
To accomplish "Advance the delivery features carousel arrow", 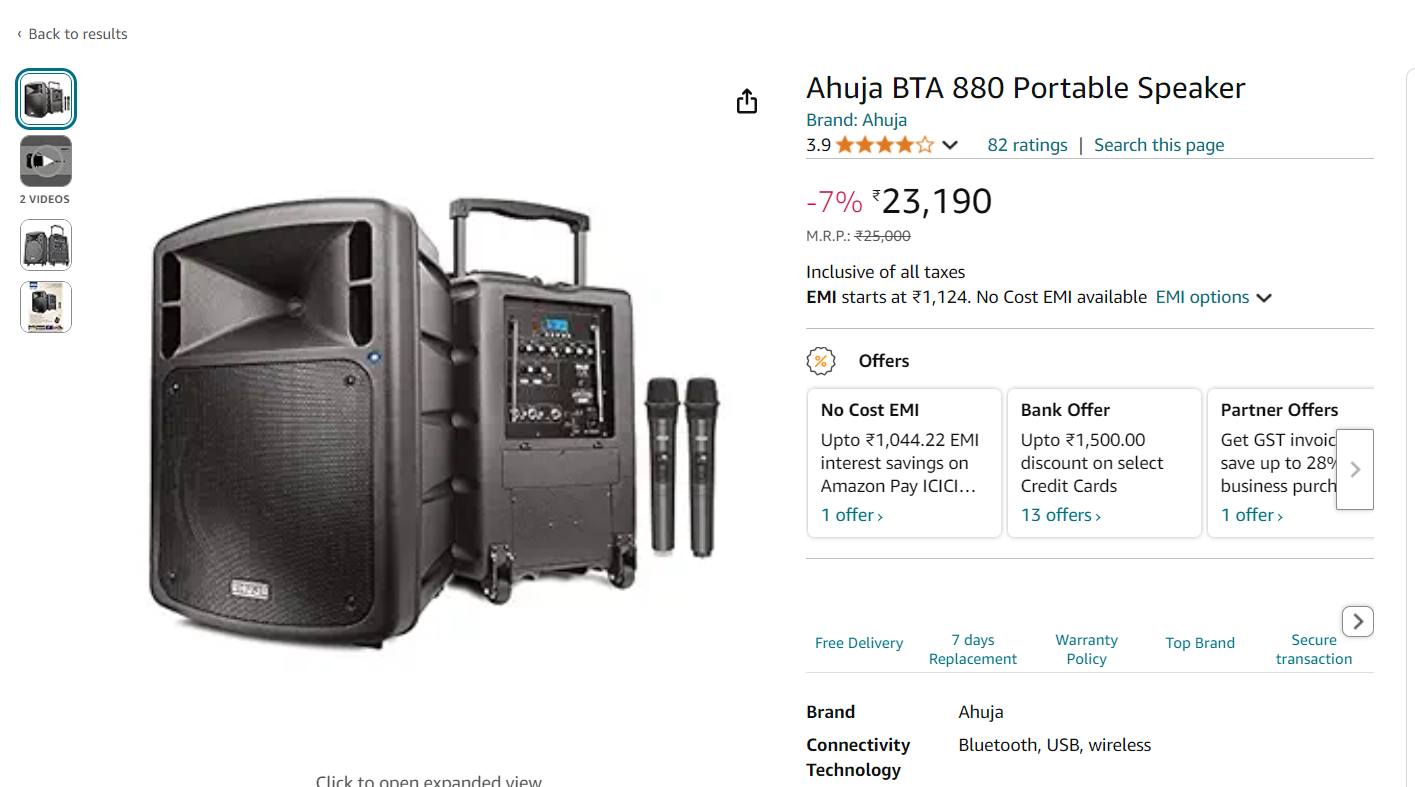I will [x=1357, y=621].
